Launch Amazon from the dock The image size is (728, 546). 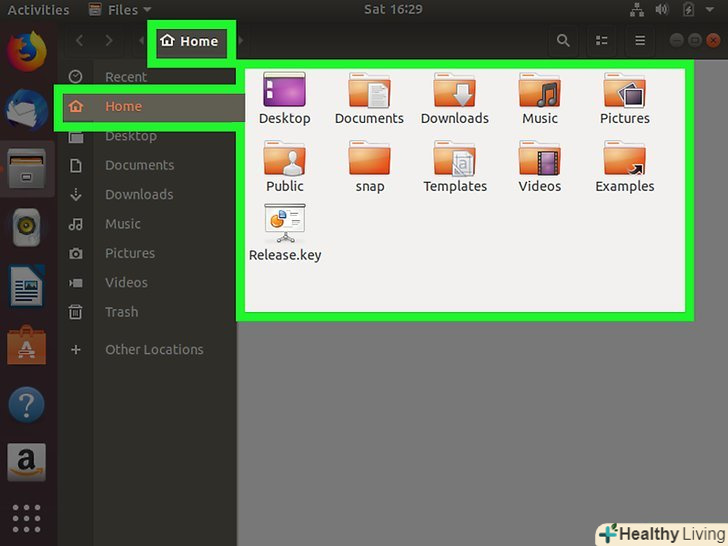pyautogui.click(x=26, y=462)
